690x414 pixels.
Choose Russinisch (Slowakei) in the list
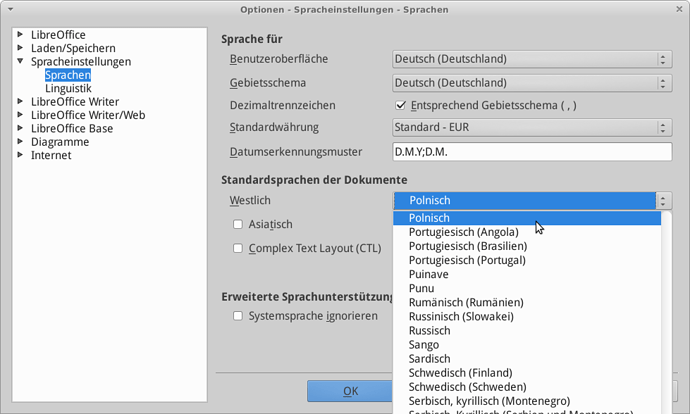click(527, 317)
